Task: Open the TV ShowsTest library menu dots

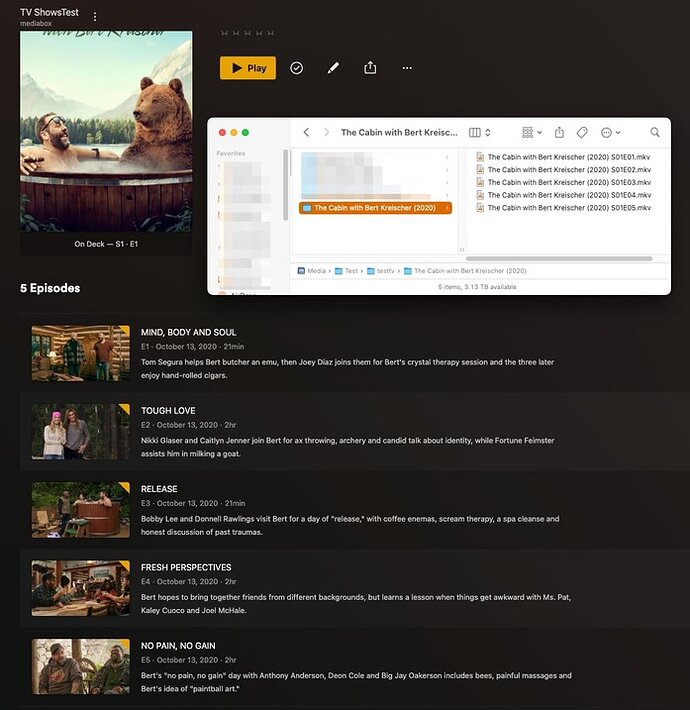Action: (95, 17)
